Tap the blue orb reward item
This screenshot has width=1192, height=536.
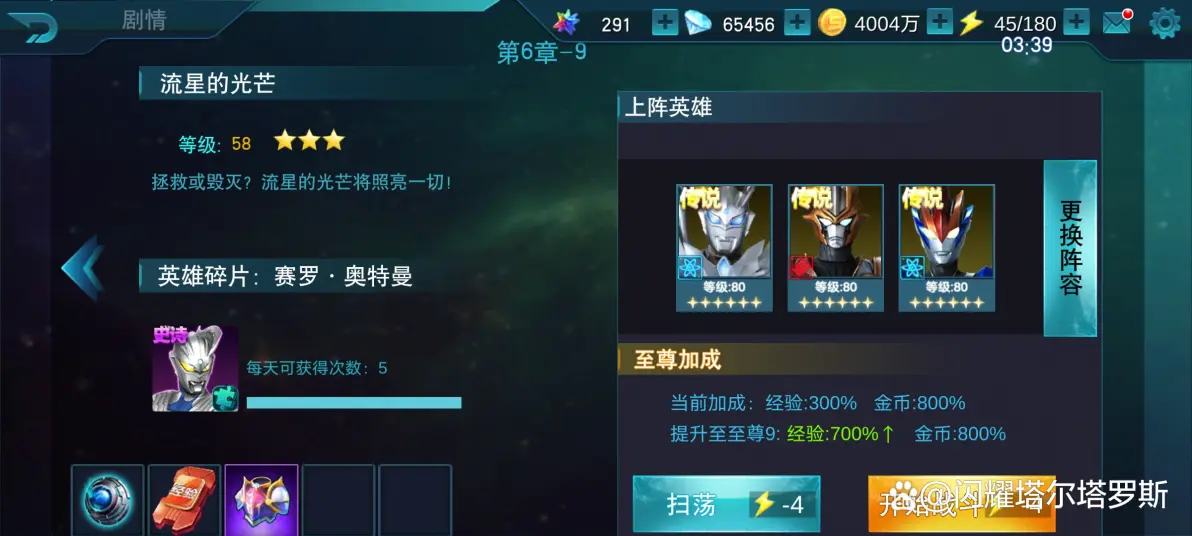[107, 500]
